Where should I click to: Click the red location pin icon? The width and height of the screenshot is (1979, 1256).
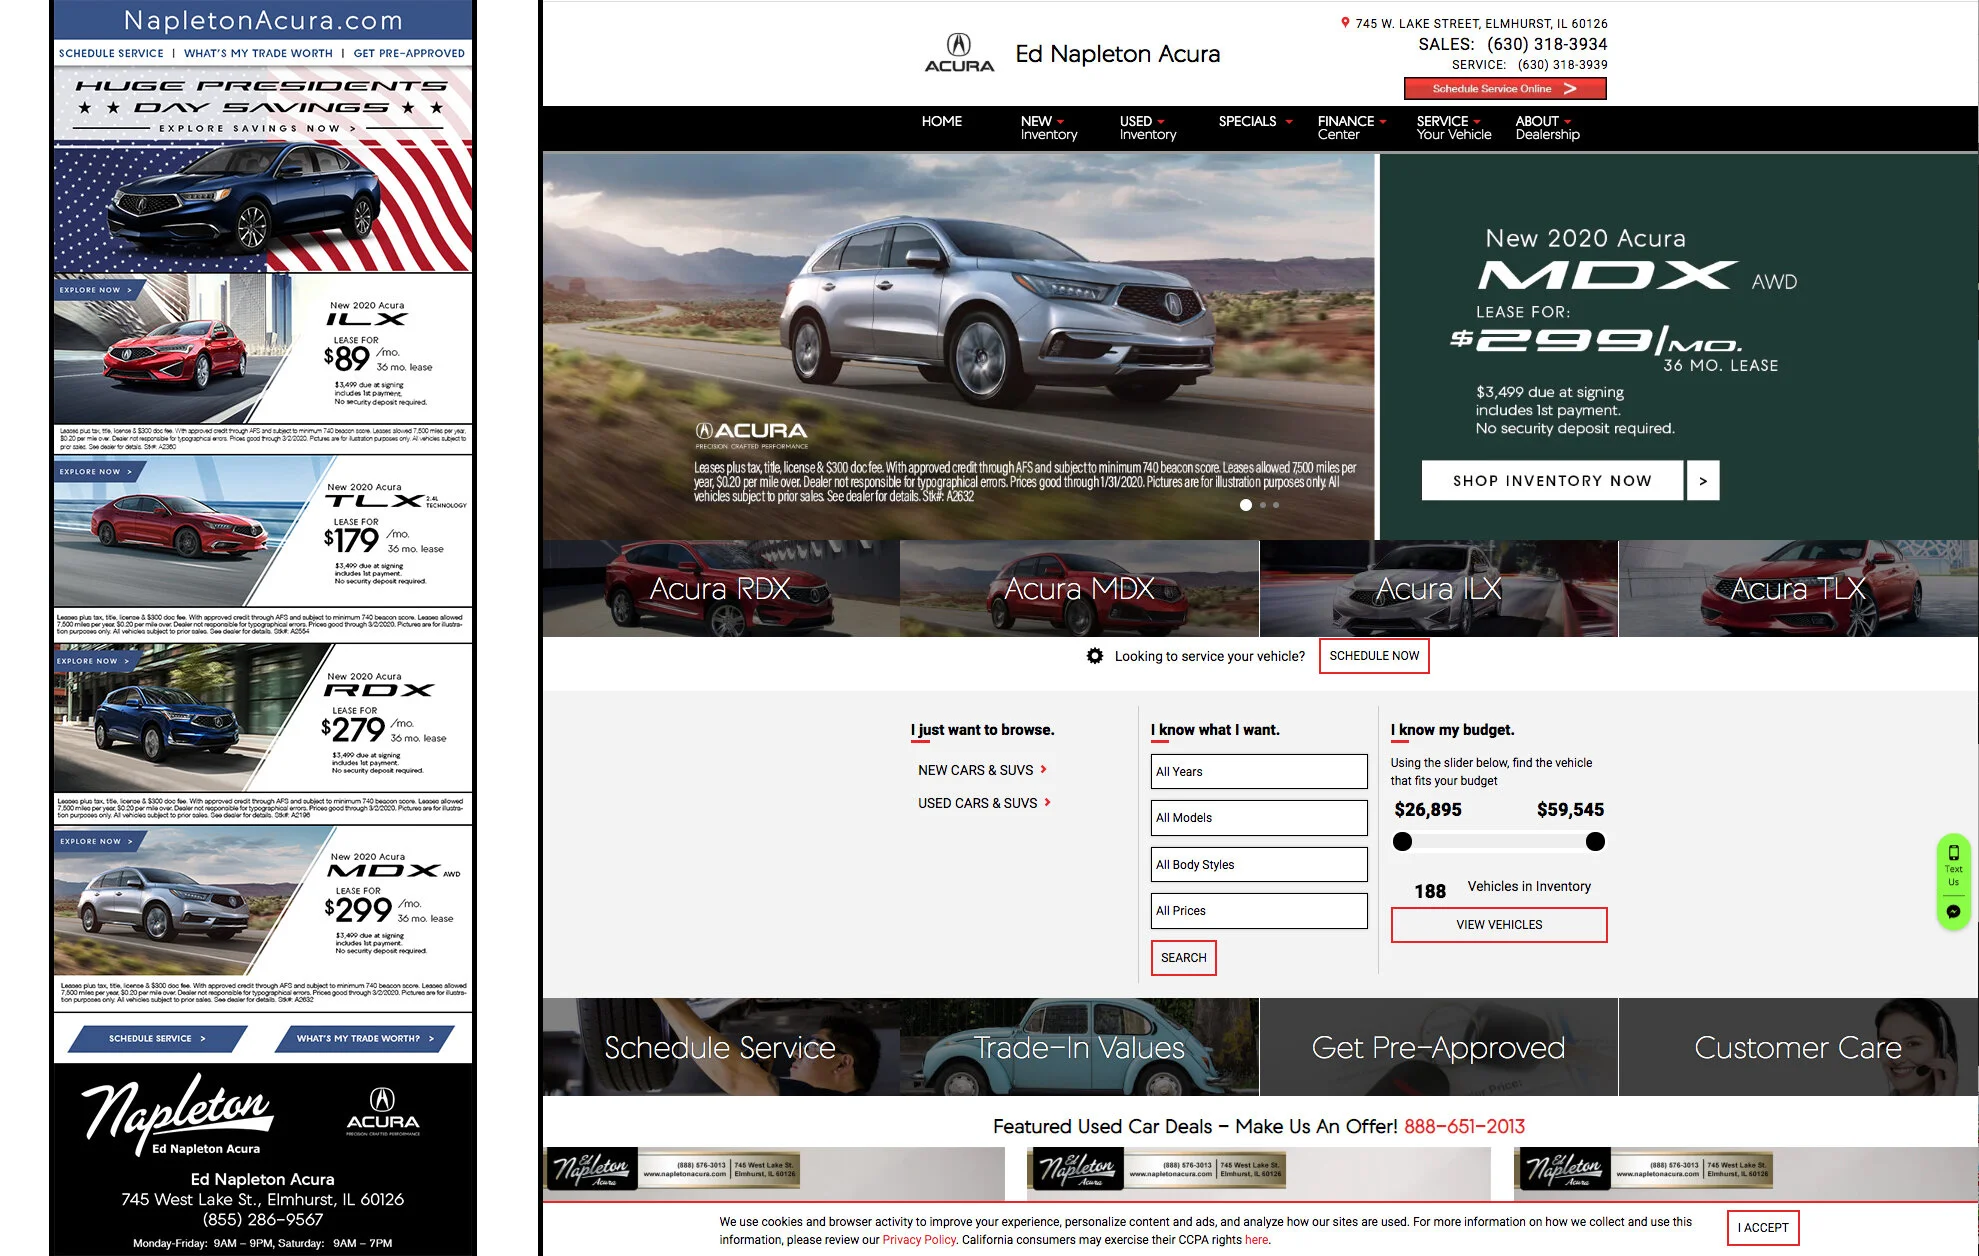(1345, 23)
